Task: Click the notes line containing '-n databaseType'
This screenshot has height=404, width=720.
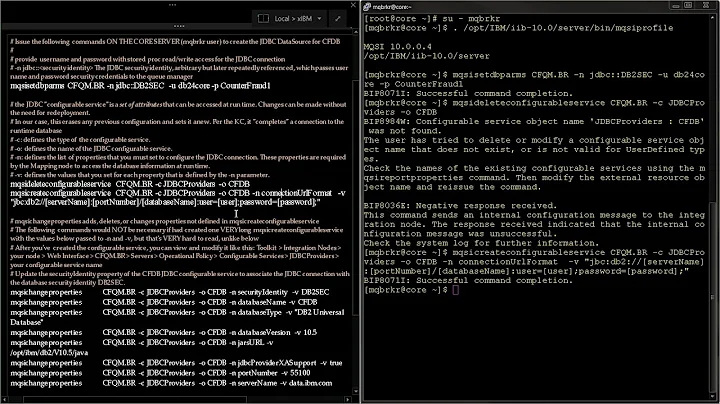Action: coord(177,312)
